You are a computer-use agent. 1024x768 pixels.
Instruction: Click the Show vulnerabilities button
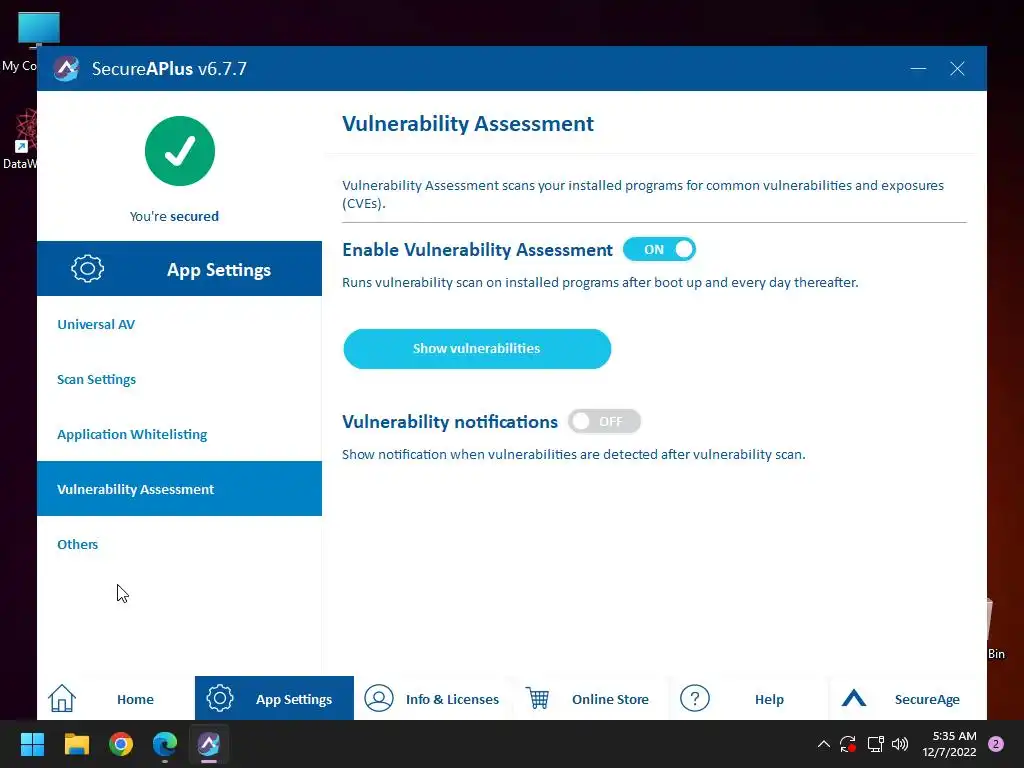[x=477, y=349]
